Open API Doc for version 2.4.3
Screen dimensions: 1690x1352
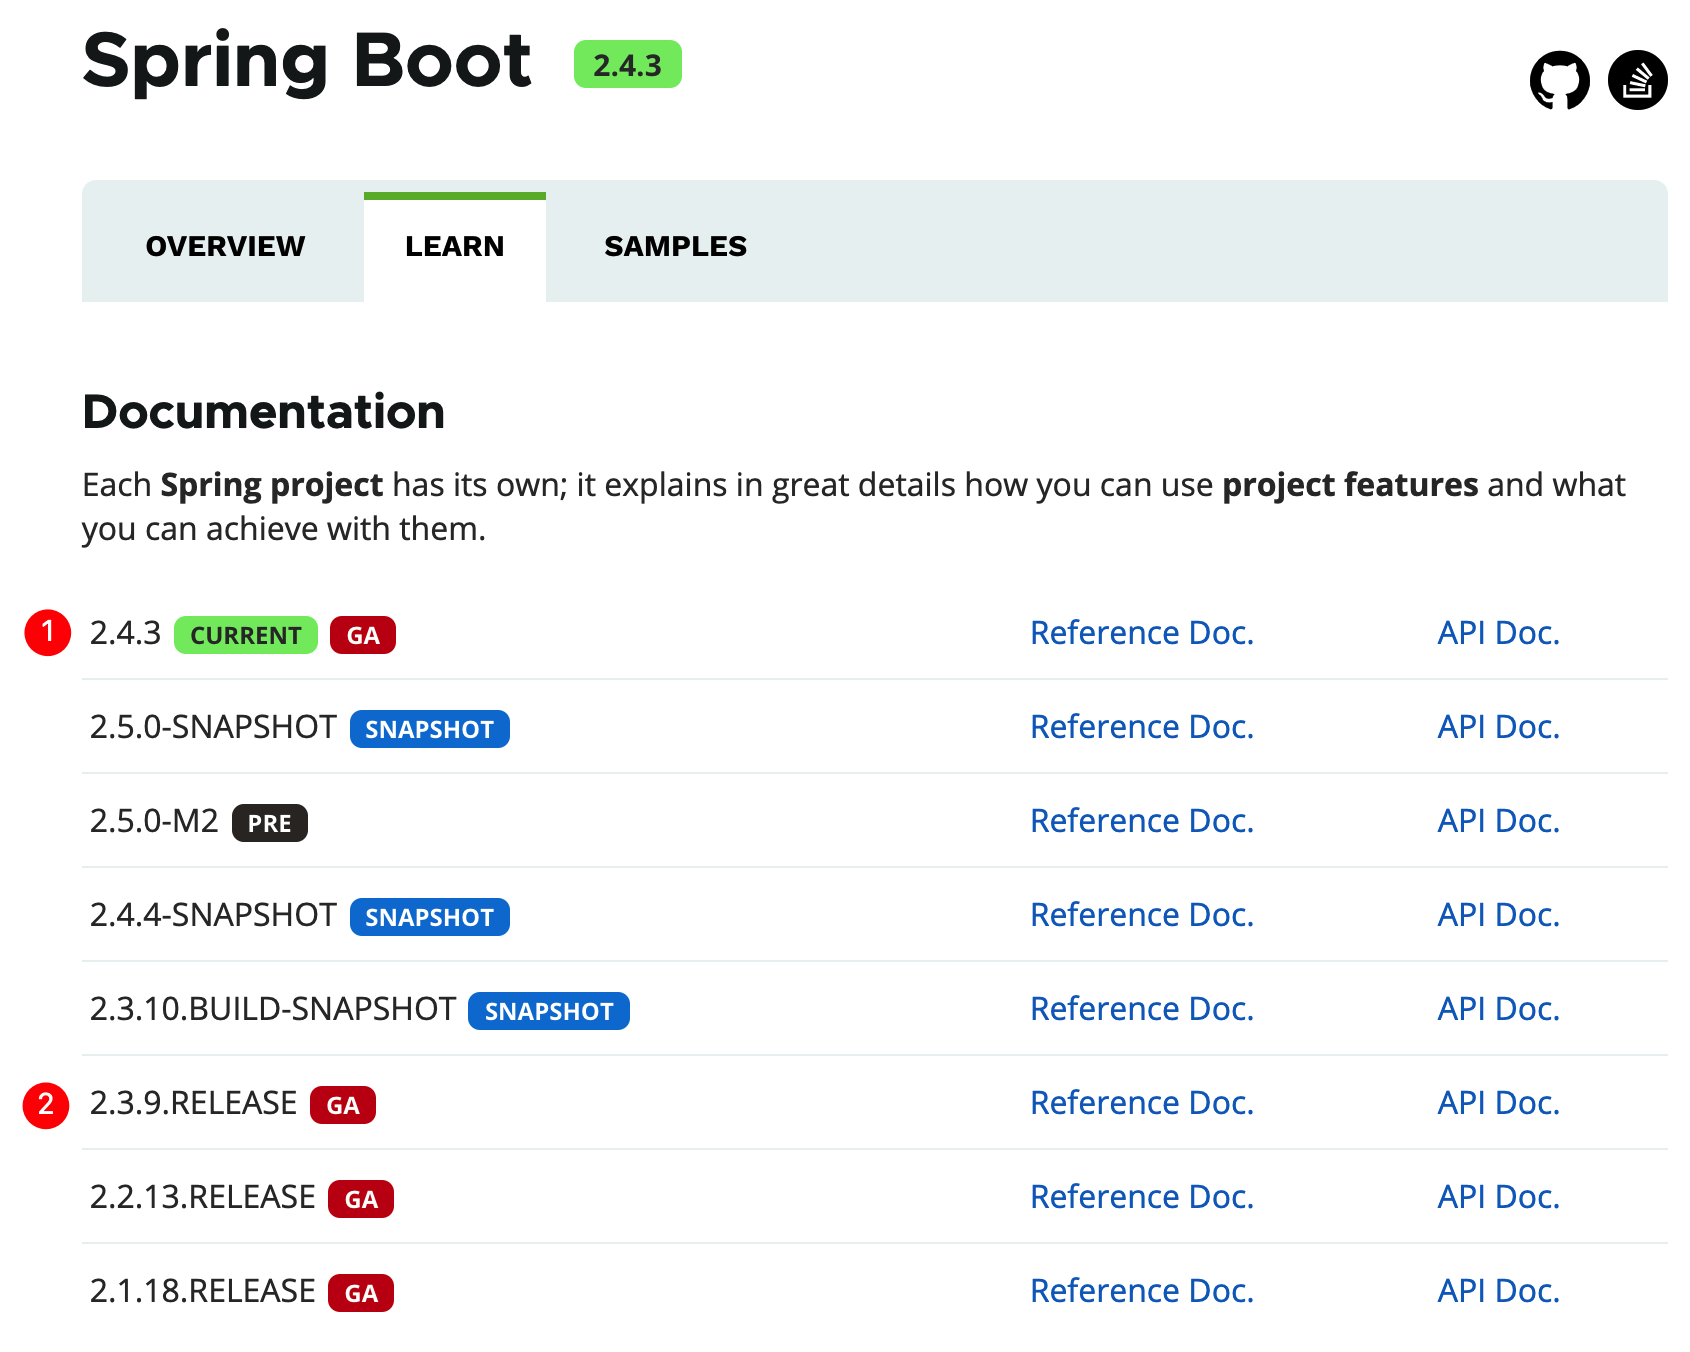(x=1498, y=633)
